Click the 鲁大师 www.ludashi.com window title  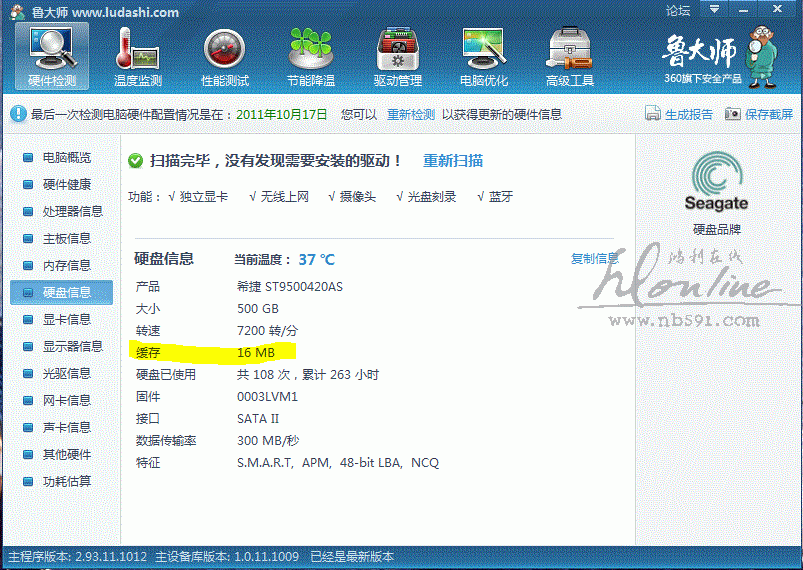[x=105, y=12]
